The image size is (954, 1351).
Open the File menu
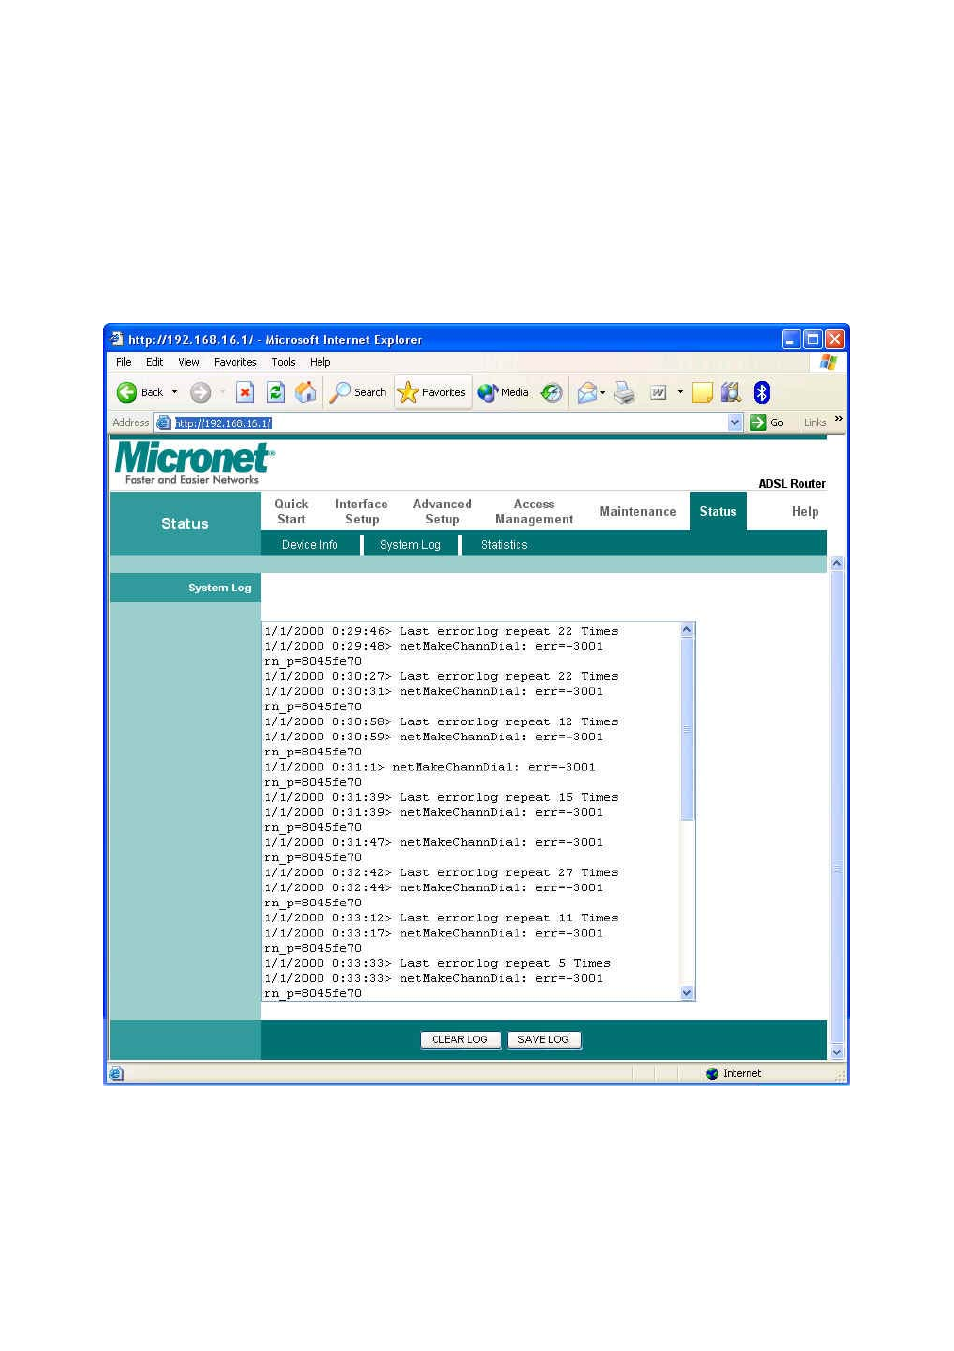pyautogui.click(x=124, y=362)
